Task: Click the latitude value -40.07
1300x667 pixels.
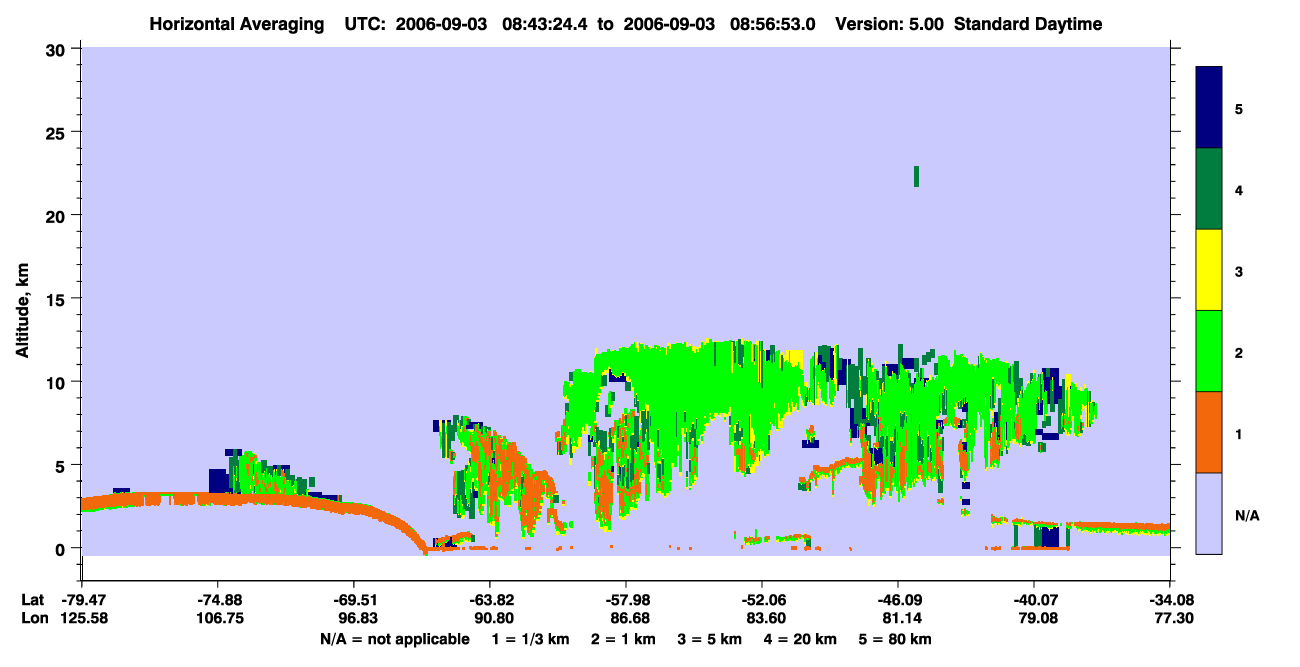Action: point(1034,600)
